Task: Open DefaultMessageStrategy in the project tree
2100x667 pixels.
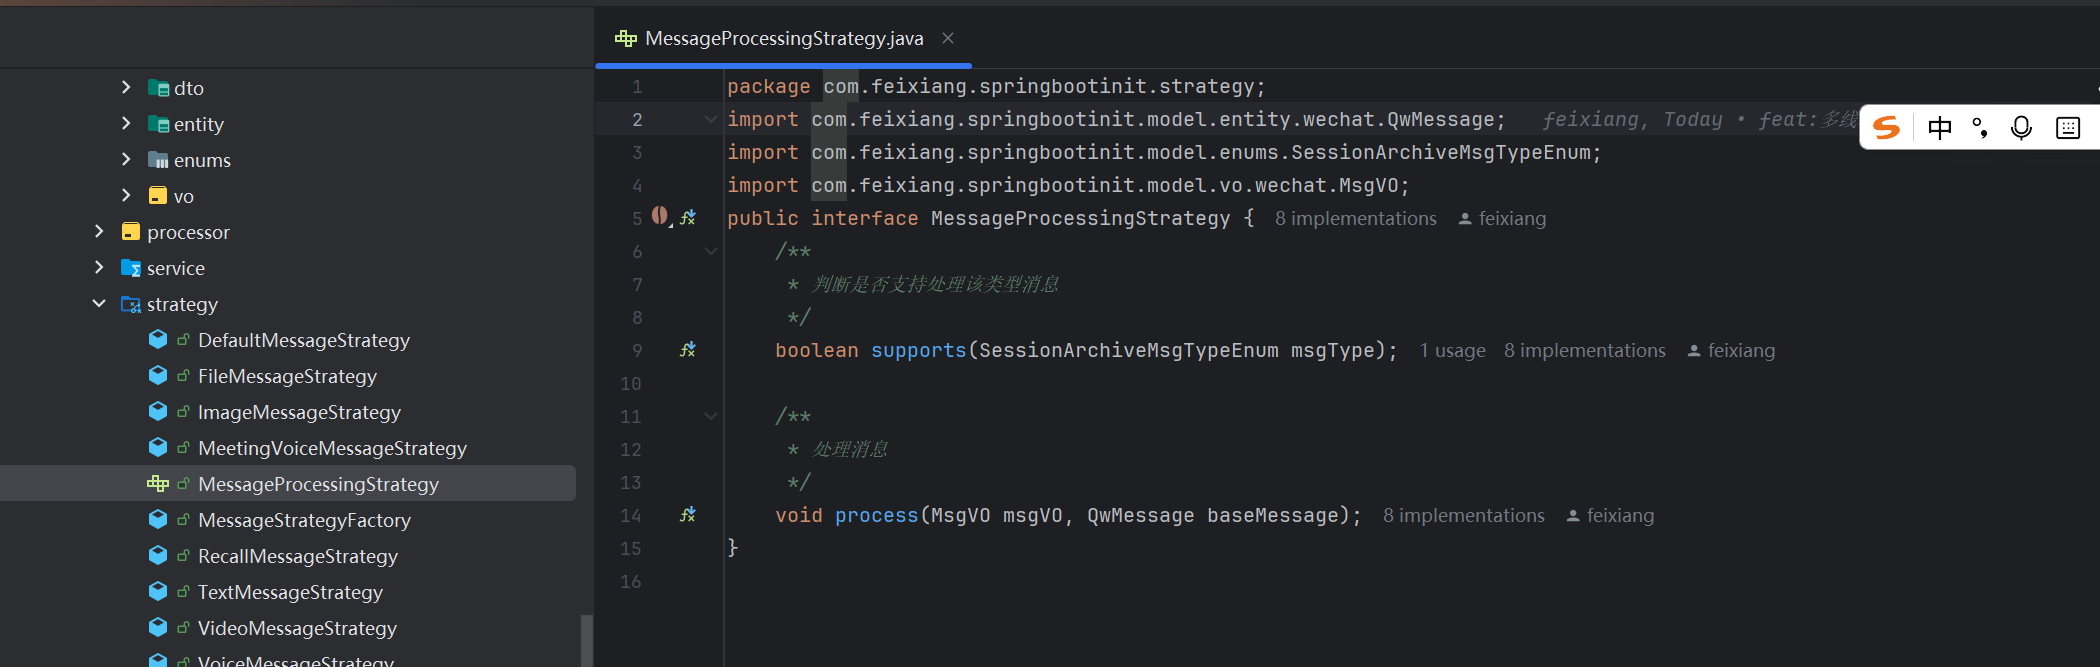Action: click(x=304, y=340)
